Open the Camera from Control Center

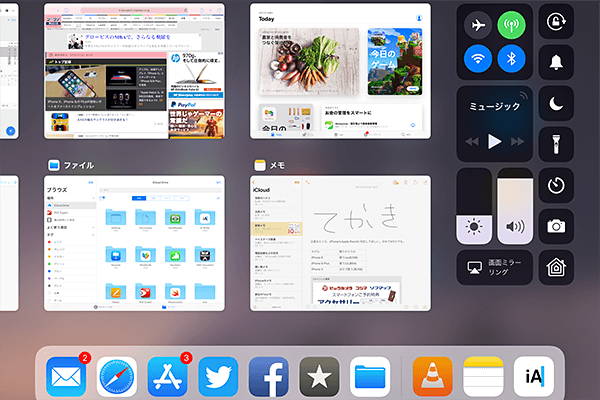[556, 226]
